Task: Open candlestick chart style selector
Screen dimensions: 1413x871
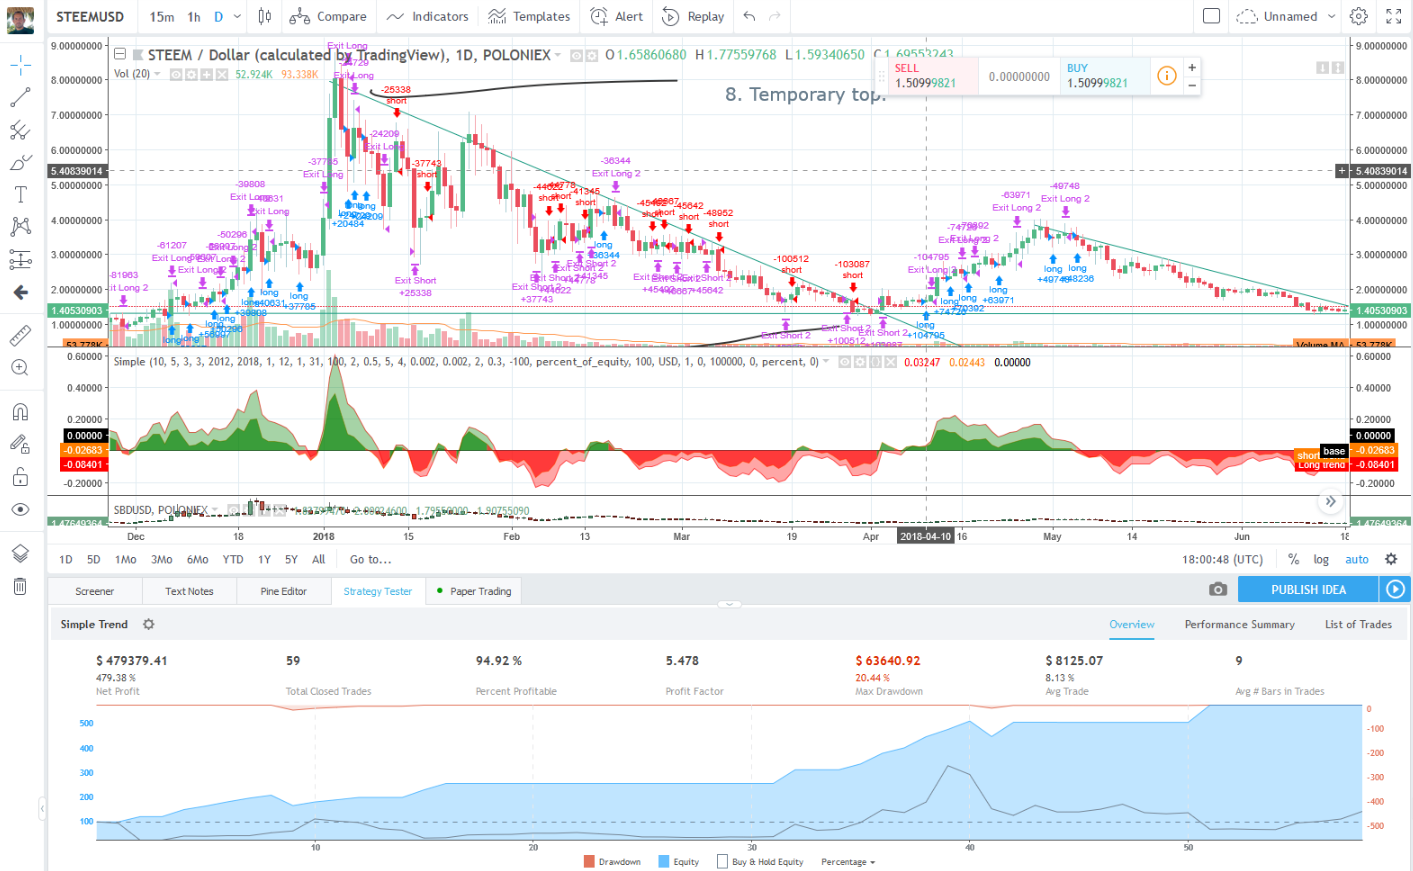Action: [264, 16]
